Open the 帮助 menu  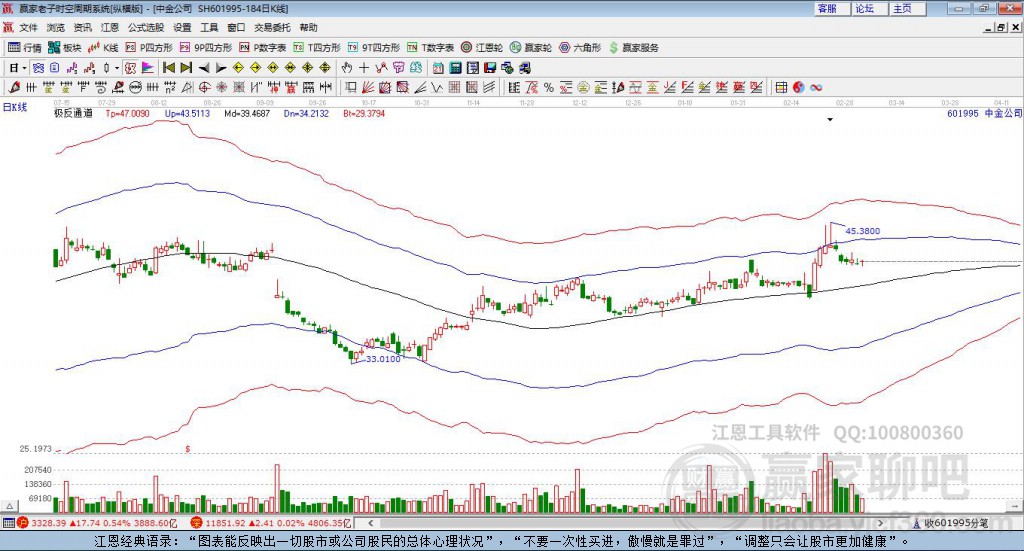point(308,27)
